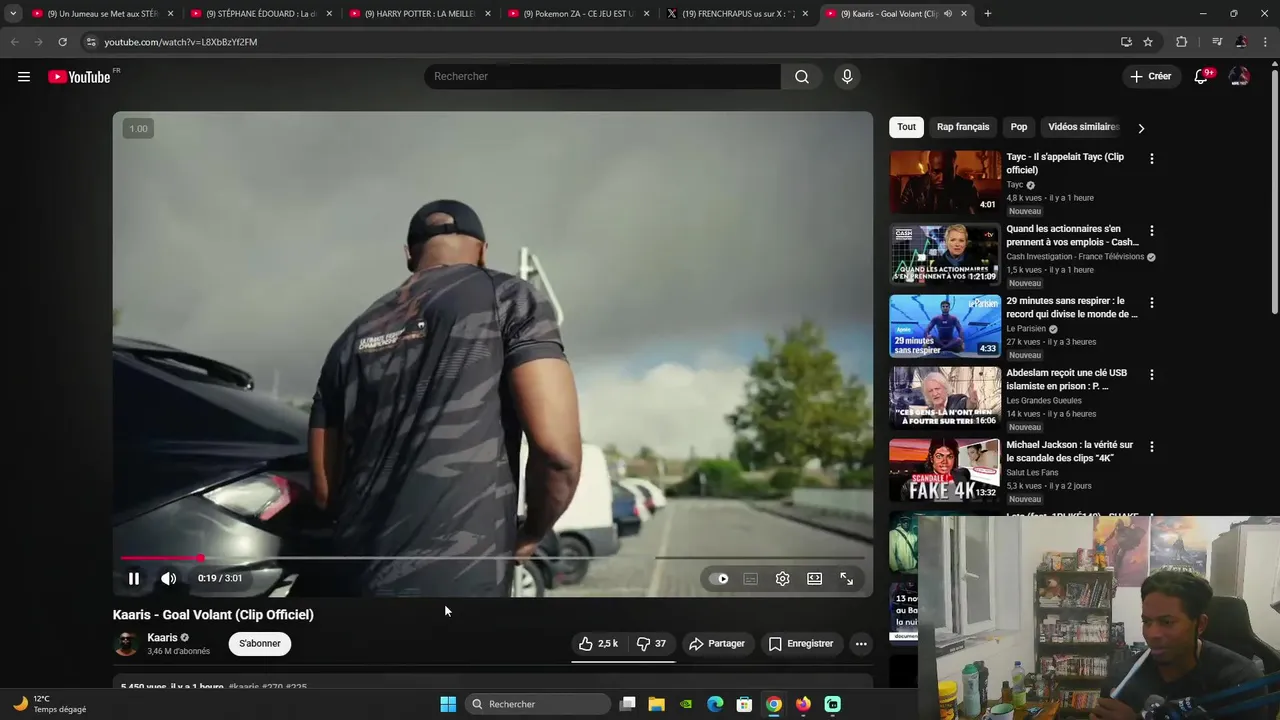Switch to theater mode
Viewport: 1280px width, 720px height.
click(x=815, y=578)
